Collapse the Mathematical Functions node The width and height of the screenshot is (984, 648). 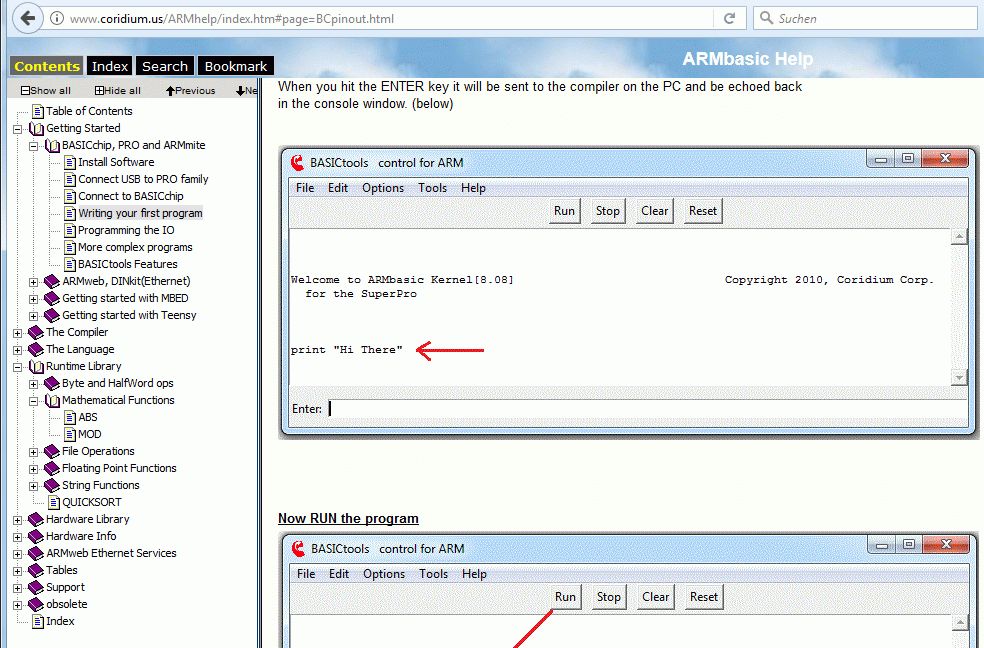(x=33, y=401)
